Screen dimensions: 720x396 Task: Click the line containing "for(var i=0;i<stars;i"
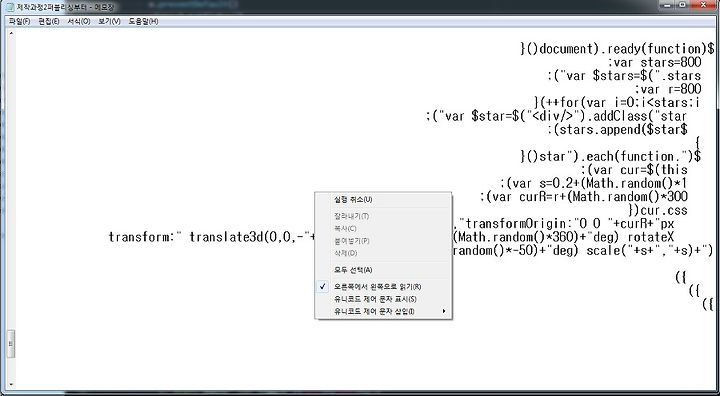pyautogui.click(x=618, y=102)
